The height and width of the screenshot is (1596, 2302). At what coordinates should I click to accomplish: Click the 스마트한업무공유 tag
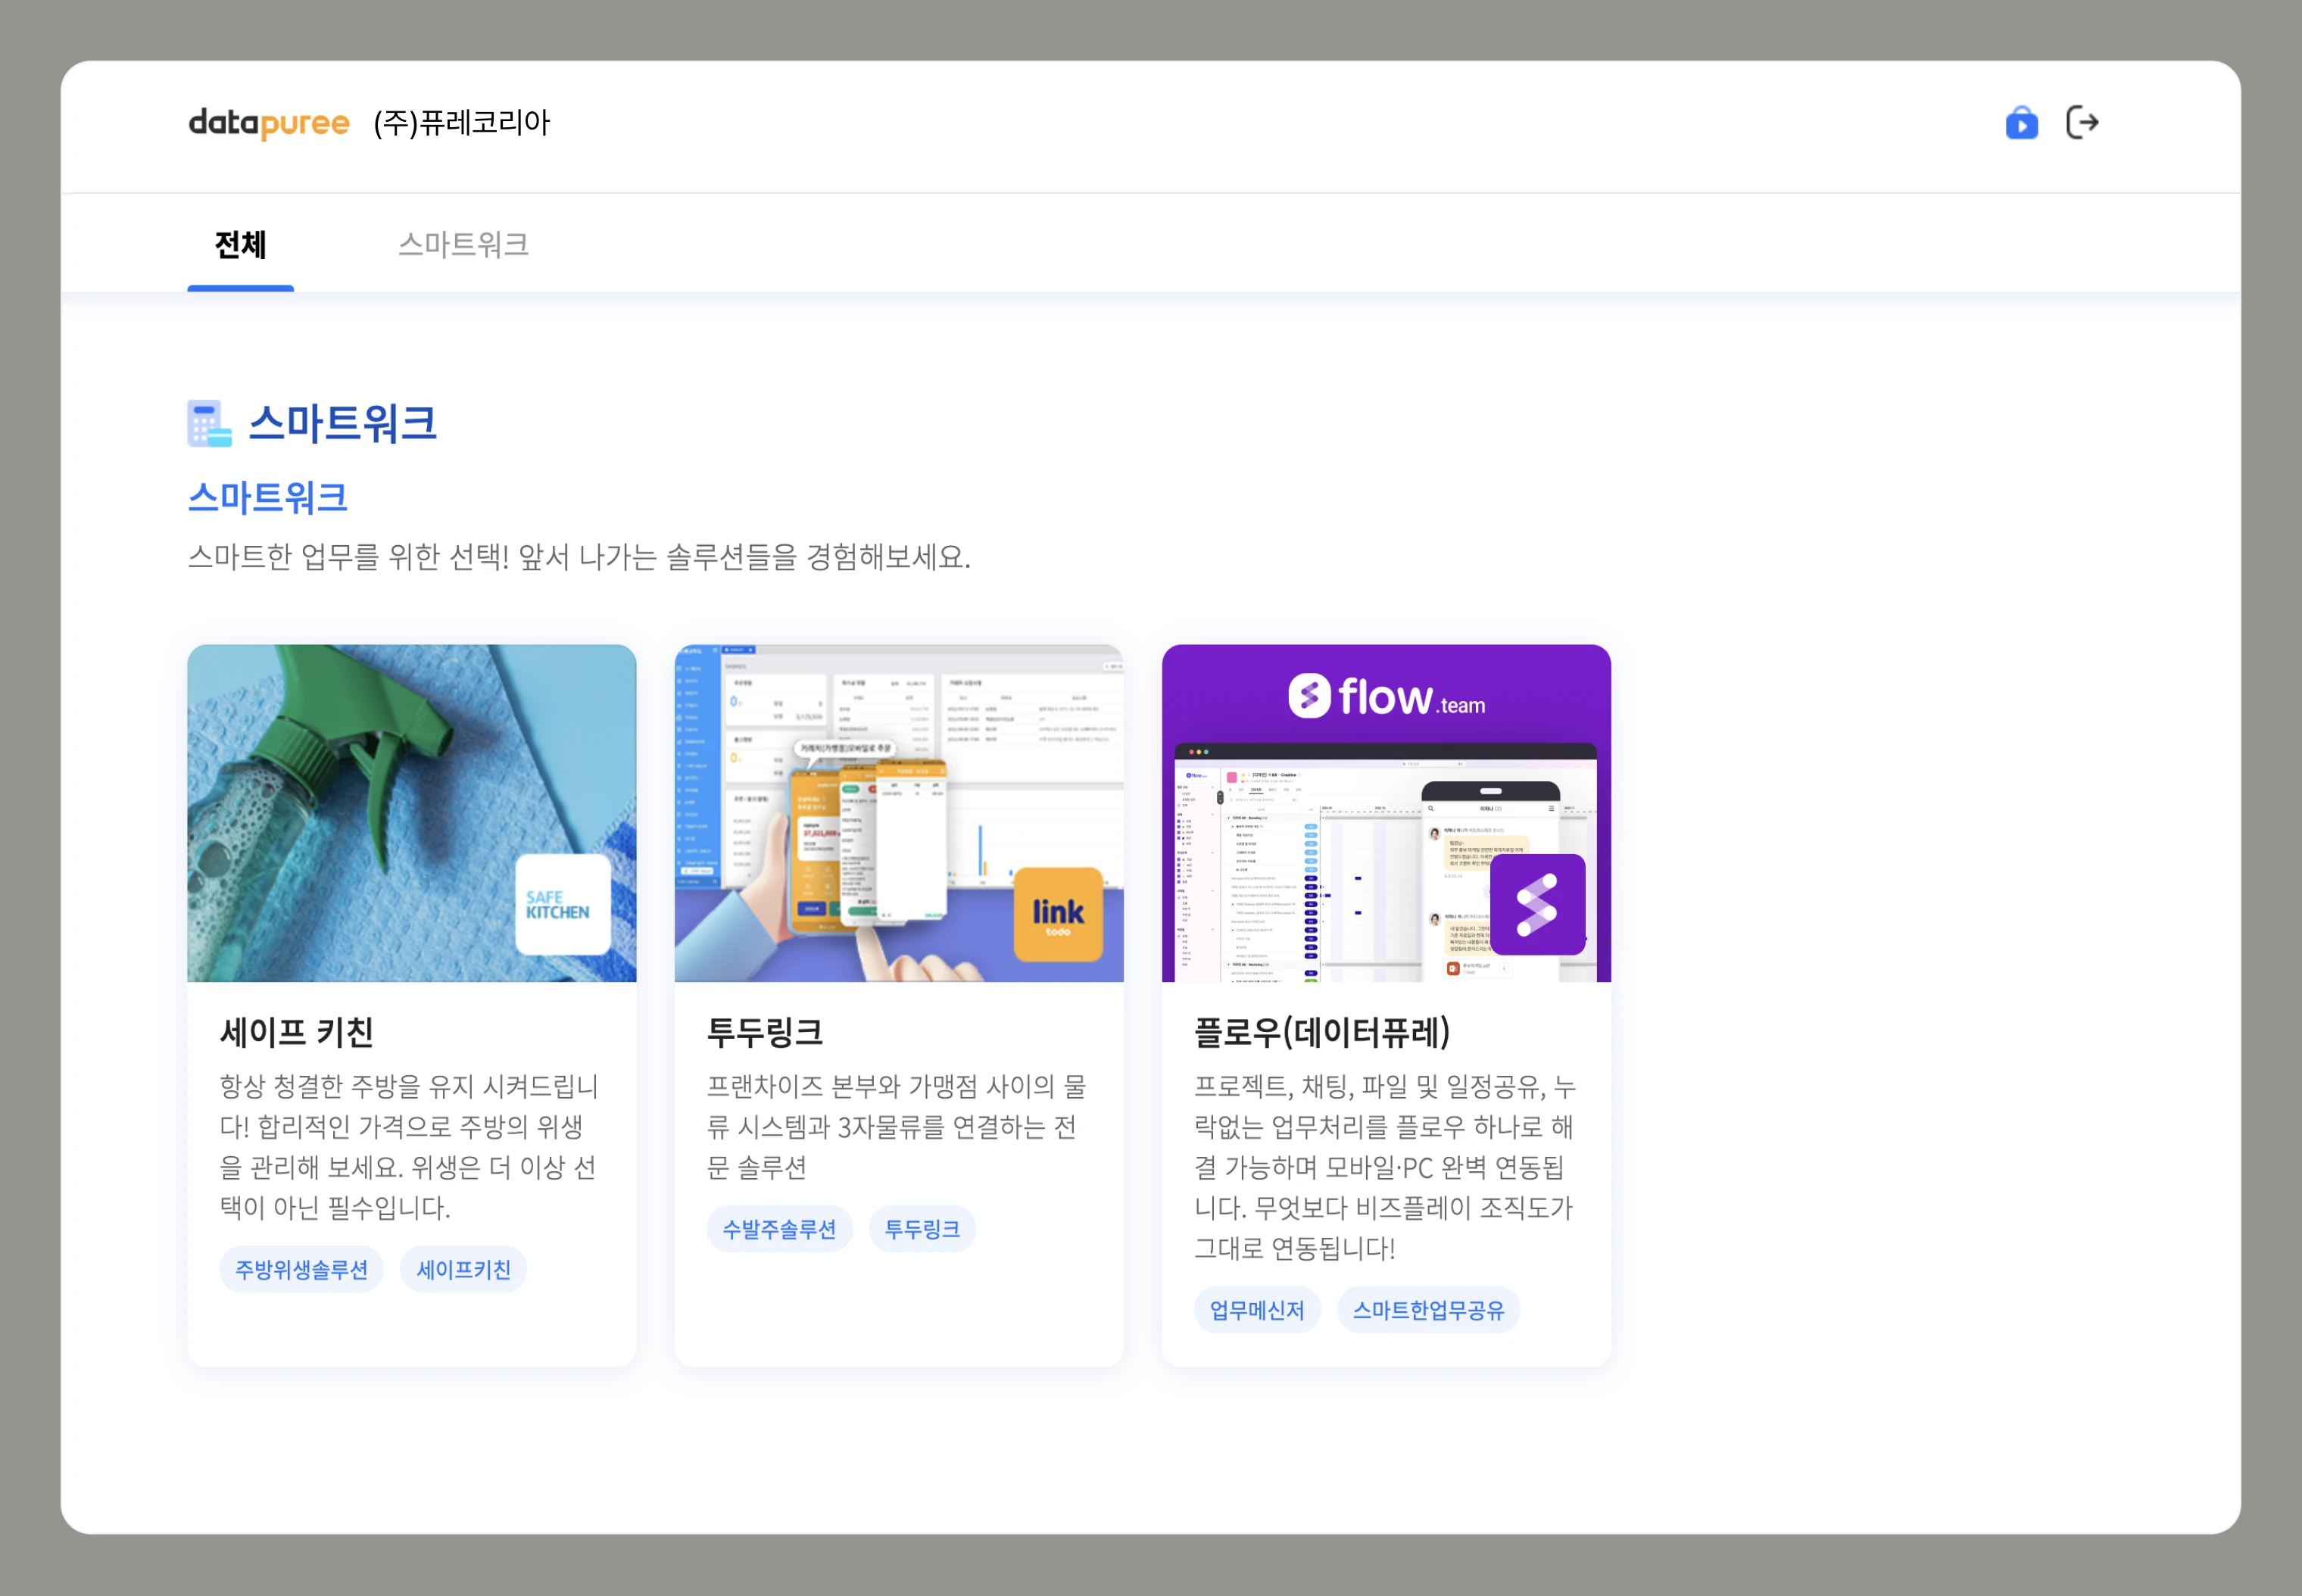click(1428, 1310)
